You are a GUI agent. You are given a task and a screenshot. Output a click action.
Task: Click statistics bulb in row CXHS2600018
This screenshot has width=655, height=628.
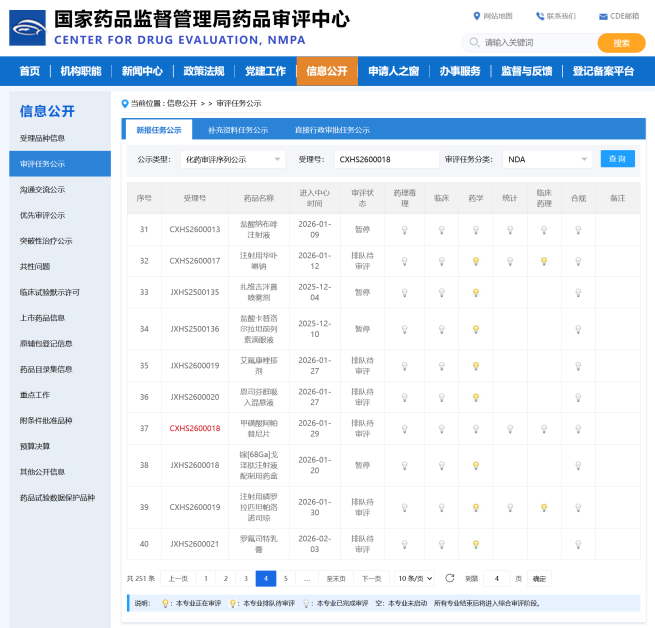[x=510, y=429]
